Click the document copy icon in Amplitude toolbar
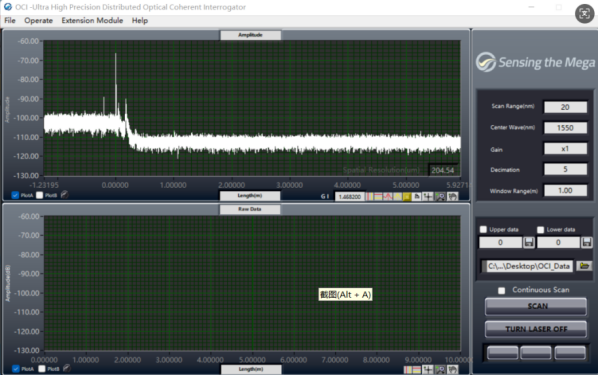This screenshot has width=599, height=376. pyautogui.click(x=416, y=196)
